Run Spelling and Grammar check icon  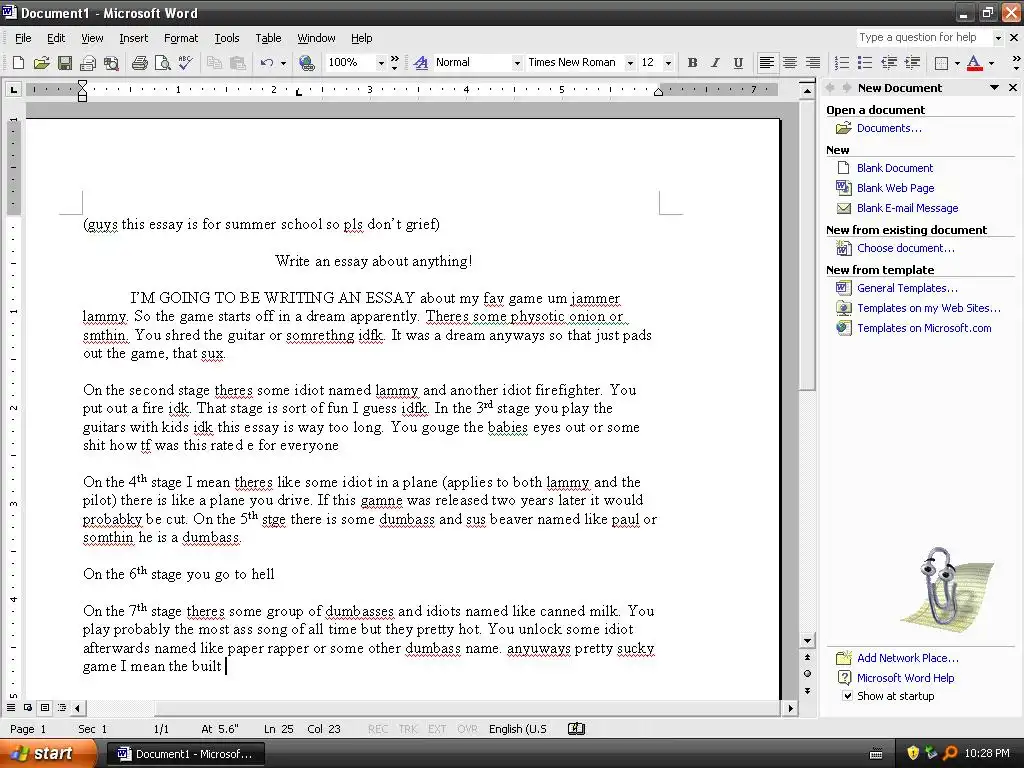coord(185,63)
